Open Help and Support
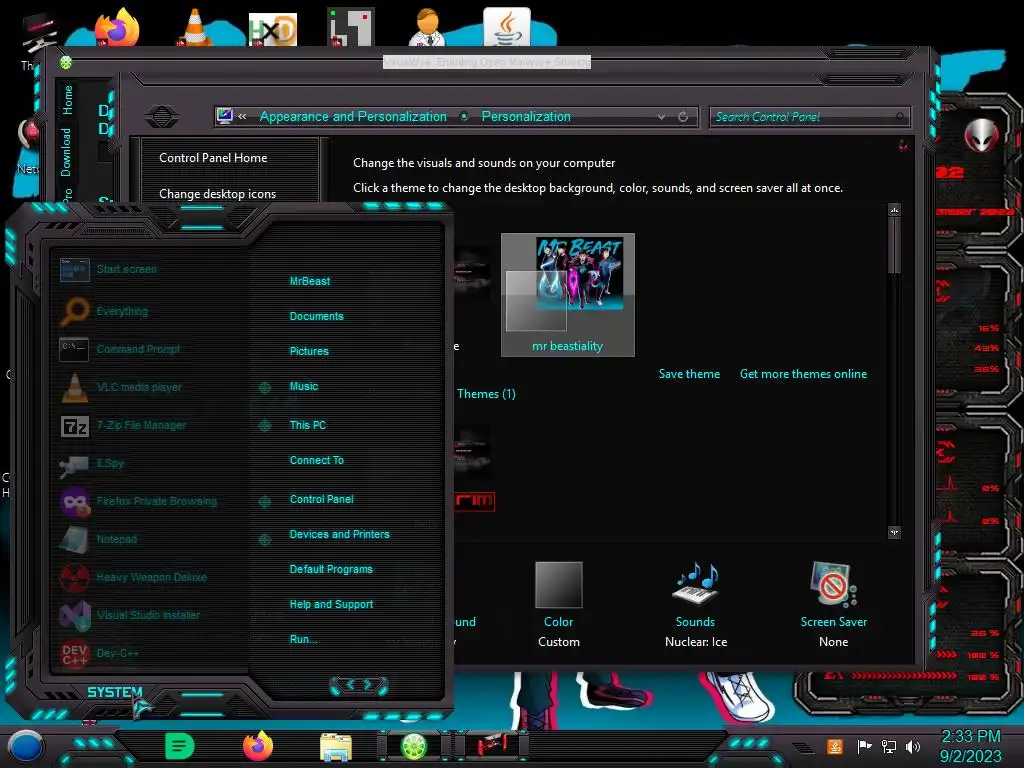 (x=331, y=604)
